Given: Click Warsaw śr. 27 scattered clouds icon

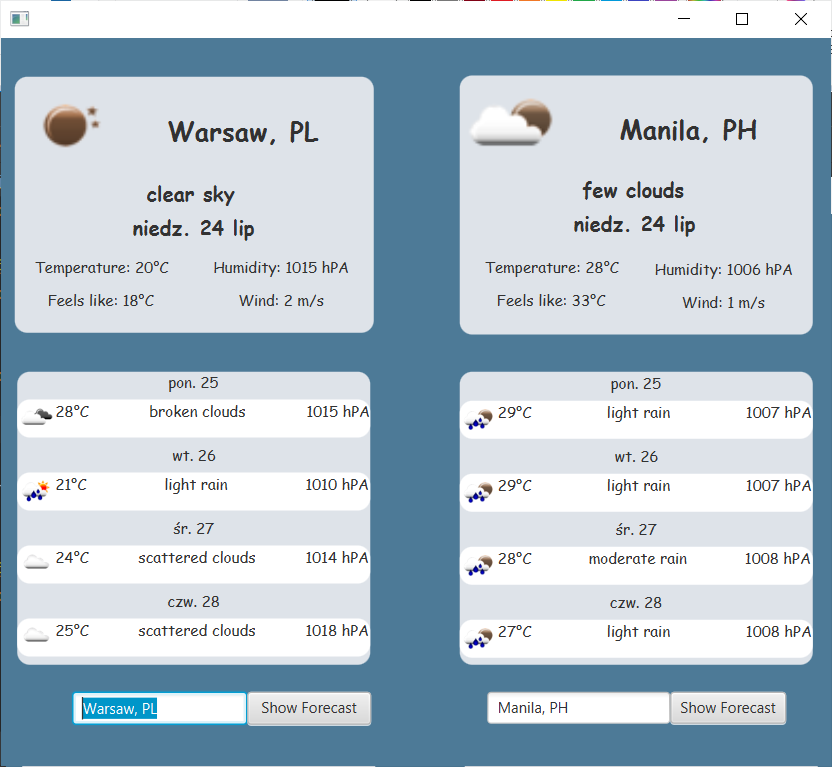Looking at the screenshot, I should [36, 562].
